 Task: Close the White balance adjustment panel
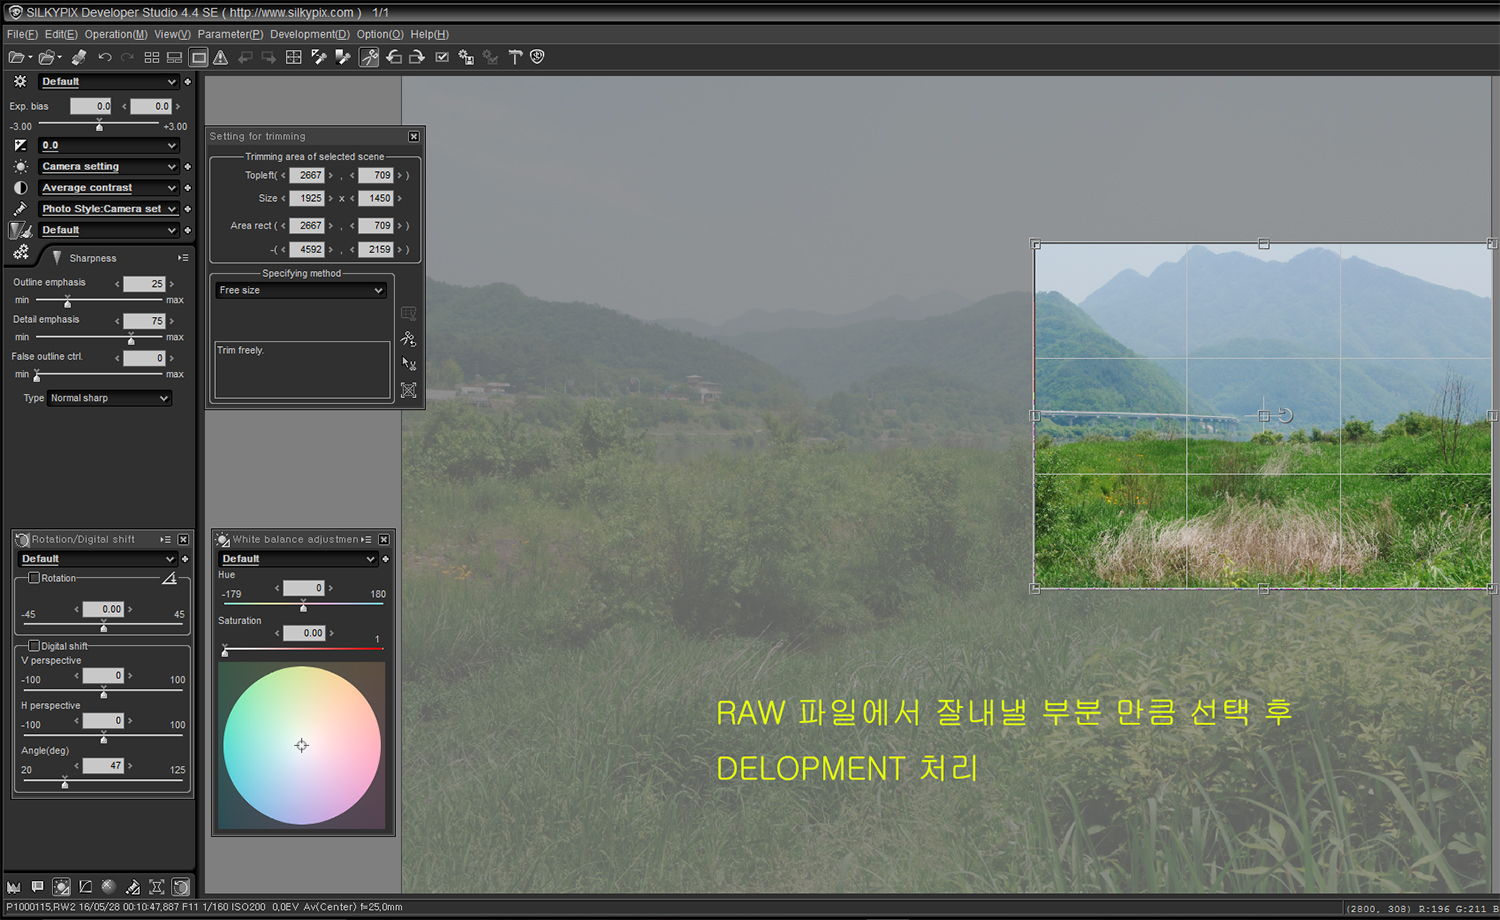point(384,539)
